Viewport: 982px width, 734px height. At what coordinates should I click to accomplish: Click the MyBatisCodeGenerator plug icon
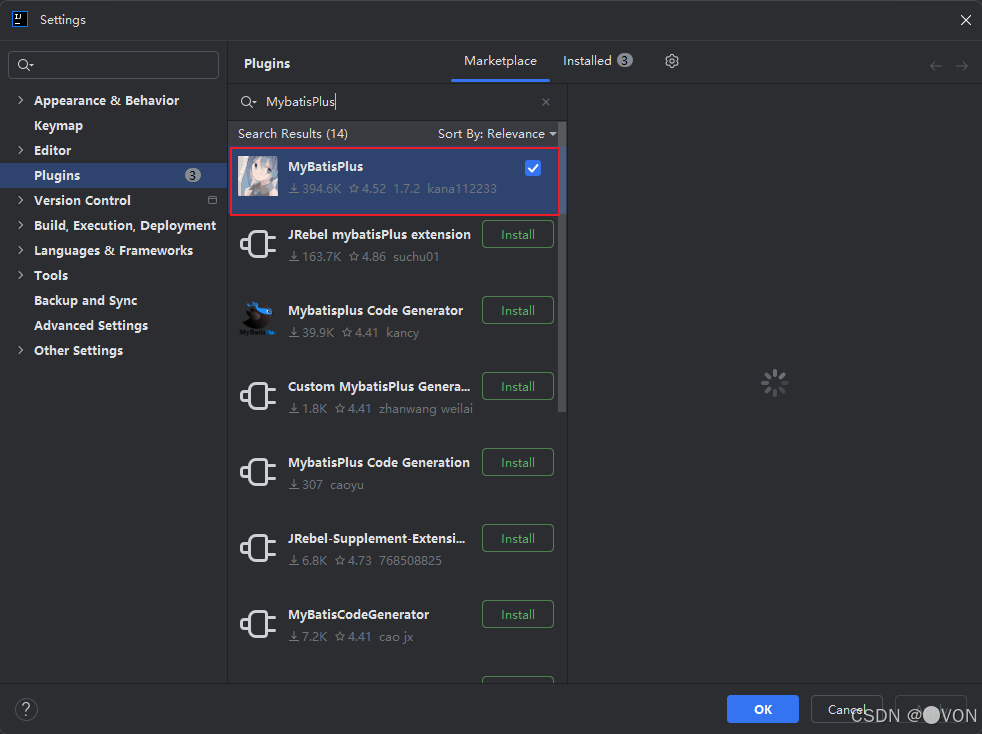click(x=258, y=624)
